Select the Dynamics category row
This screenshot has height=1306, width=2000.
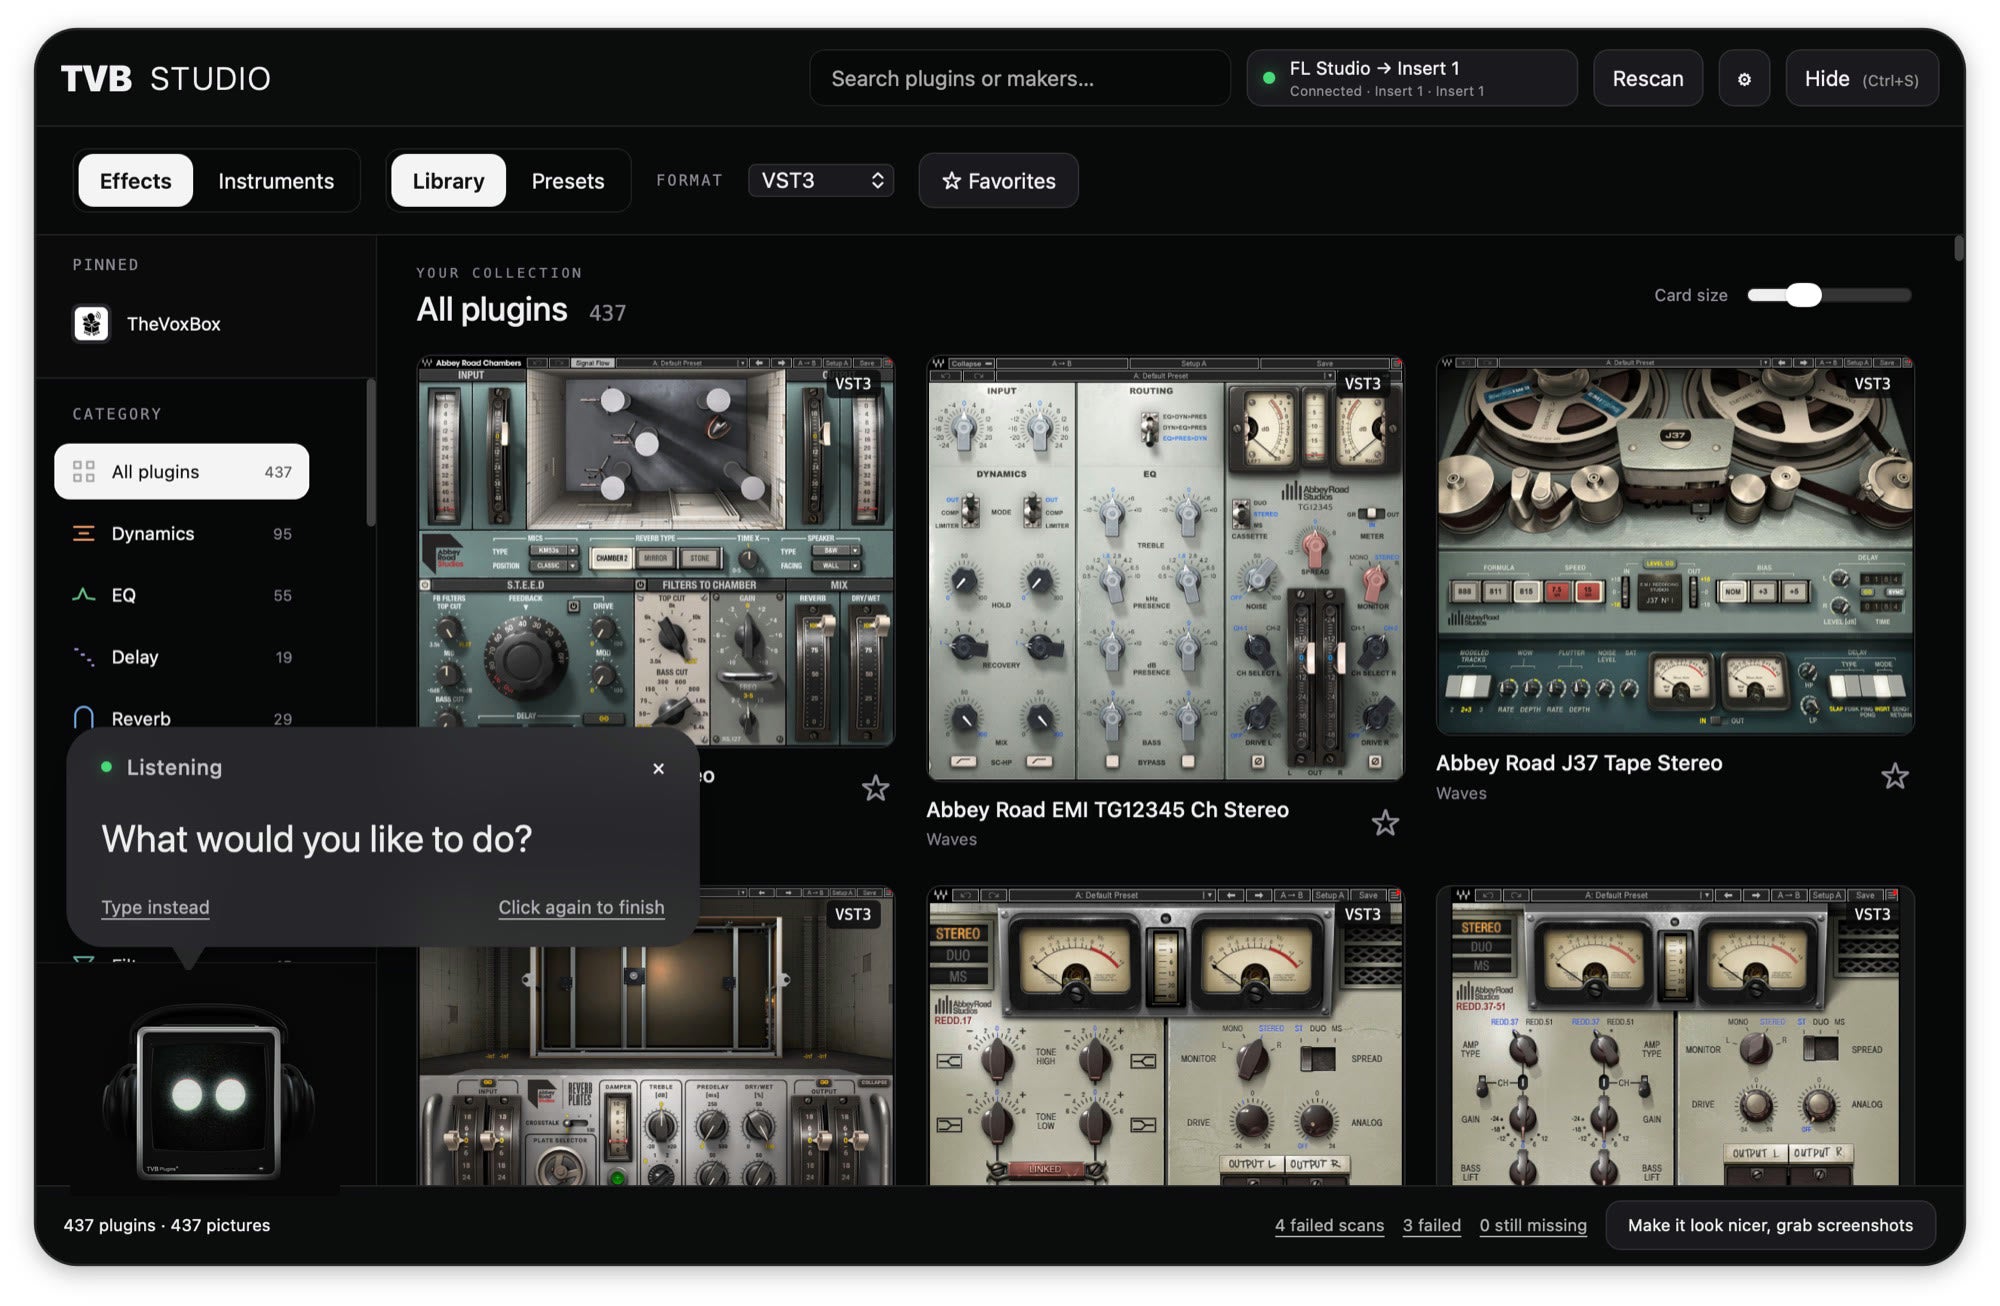181,533
